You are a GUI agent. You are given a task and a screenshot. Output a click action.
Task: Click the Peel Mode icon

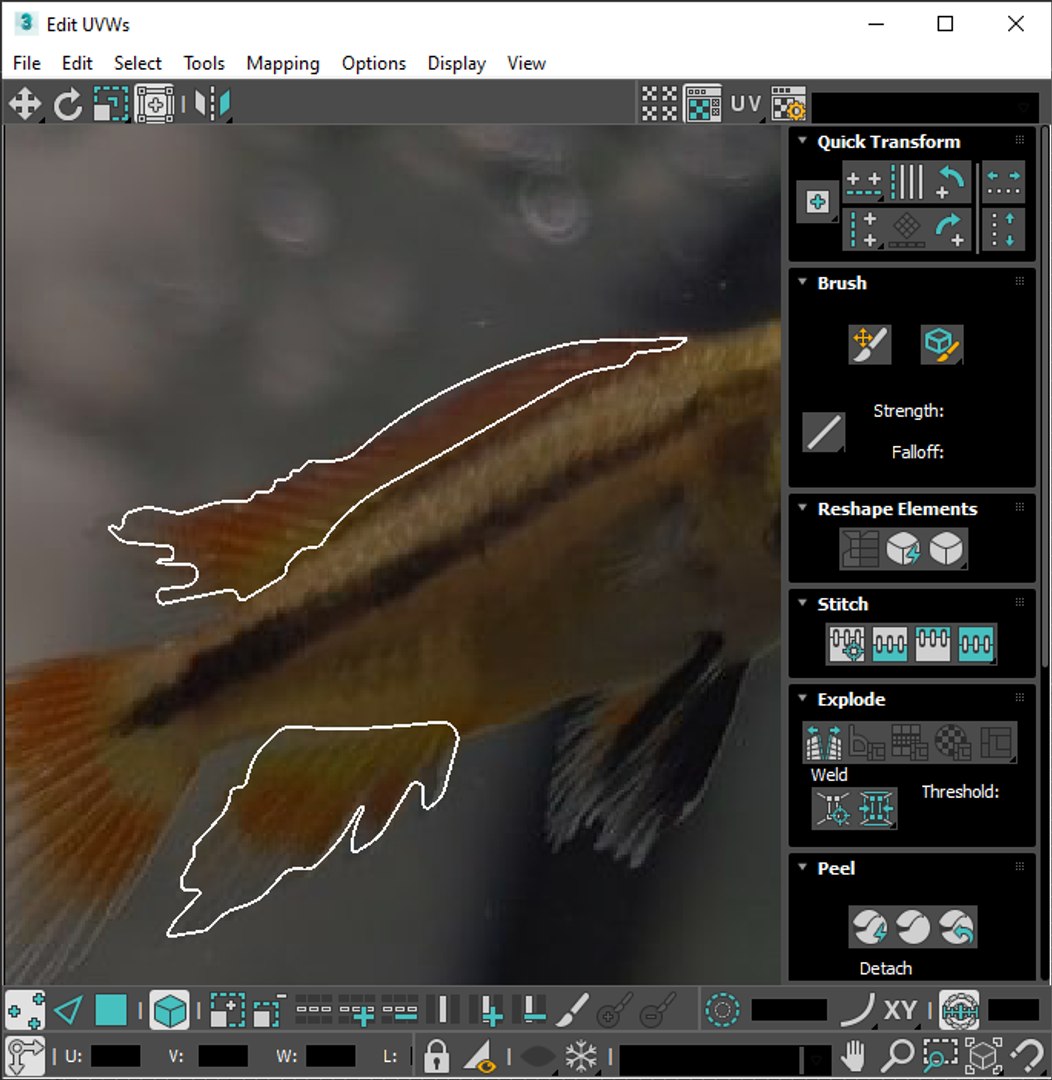click(913, 926)
